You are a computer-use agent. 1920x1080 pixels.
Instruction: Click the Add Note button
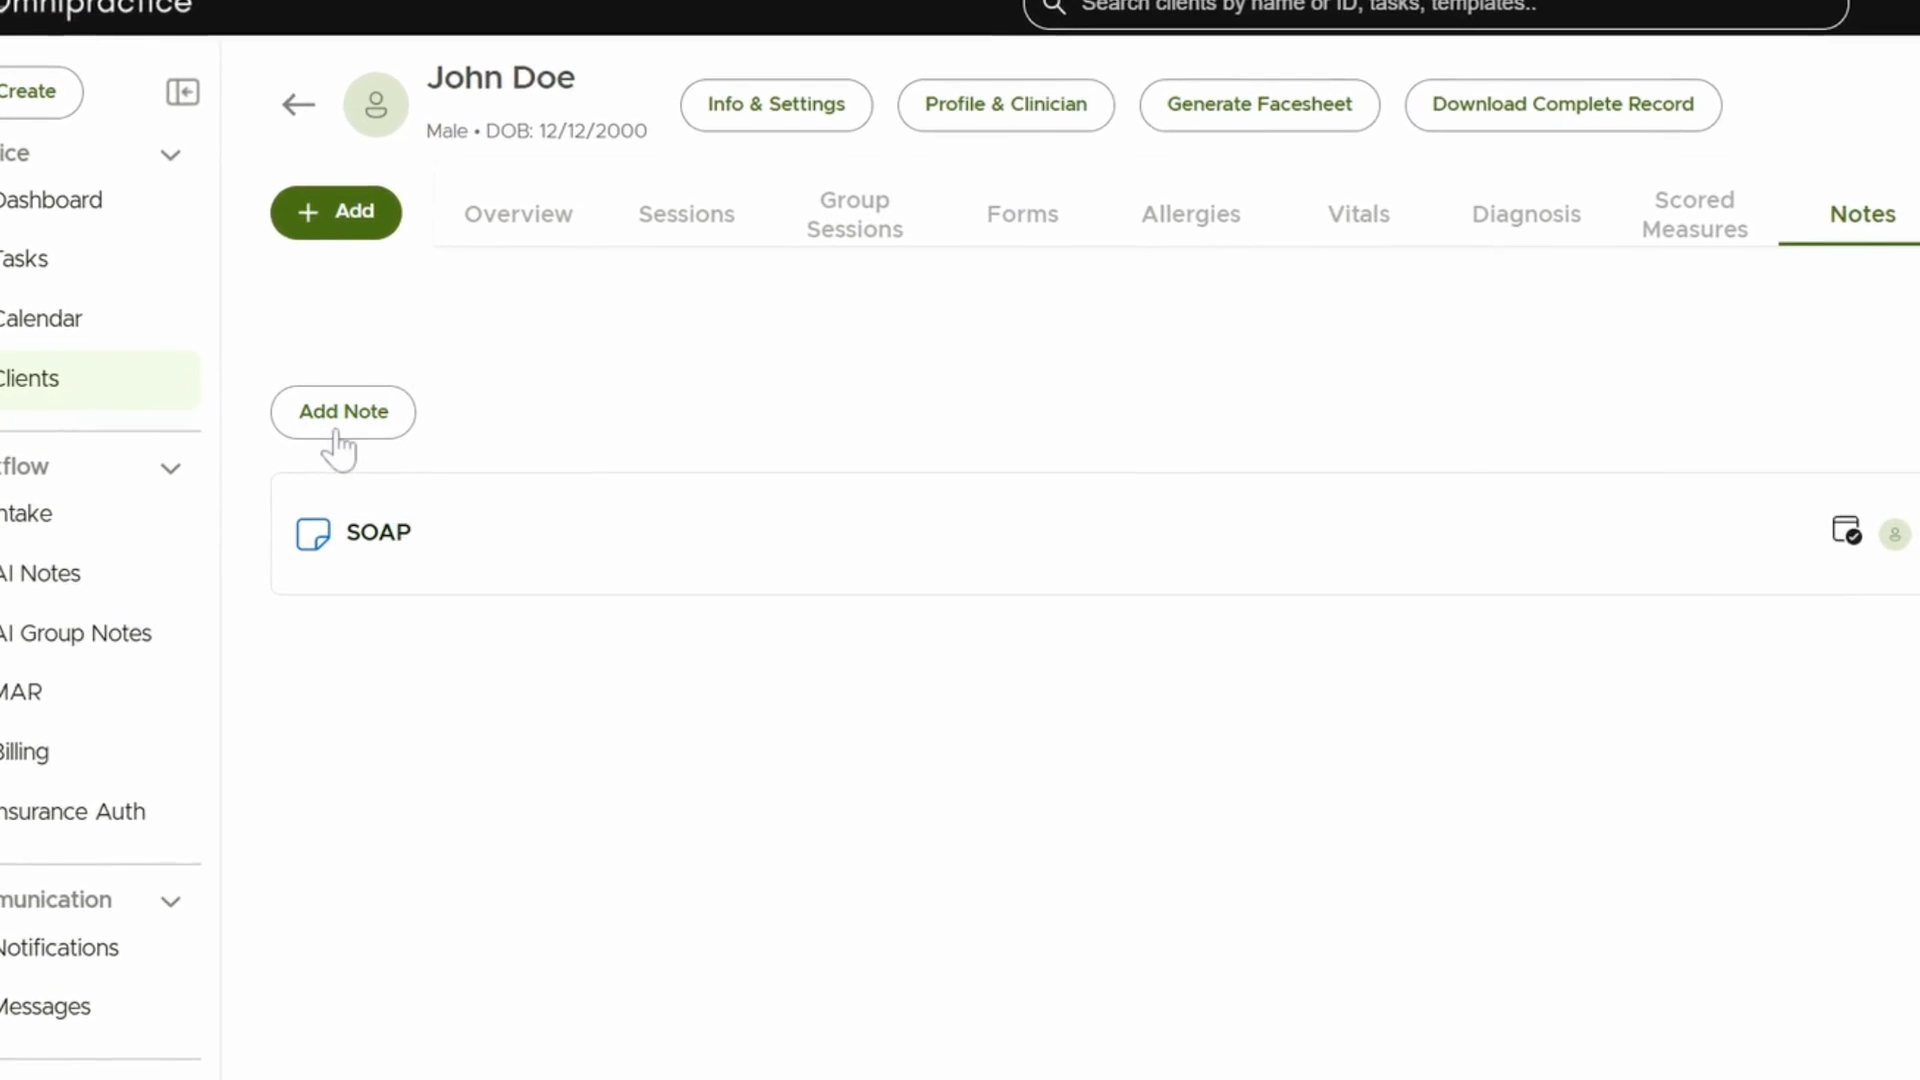tap(343, 412)
